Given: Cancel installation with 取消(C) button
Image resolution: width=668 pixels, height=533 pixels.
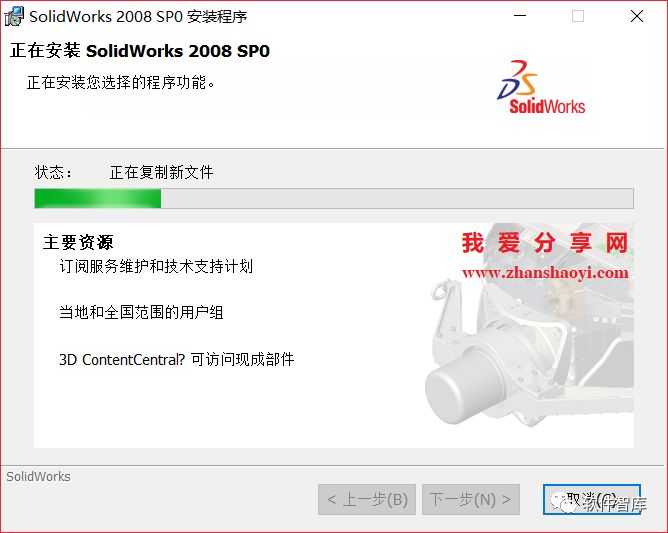Looking at the screenshot, I should [592, 499].
